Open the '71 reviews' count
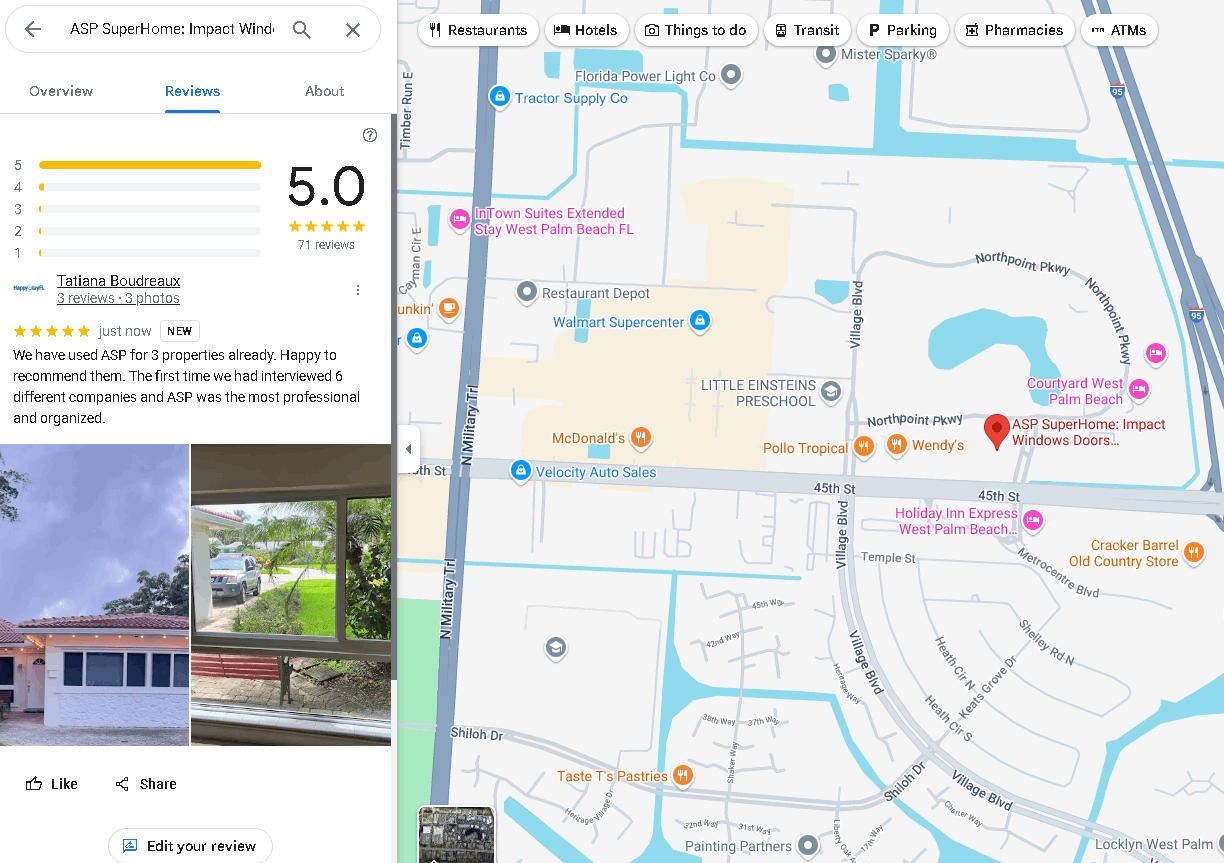Image resolution: width=1224 pixels, height=863 pixels. (x=326, y=245)
